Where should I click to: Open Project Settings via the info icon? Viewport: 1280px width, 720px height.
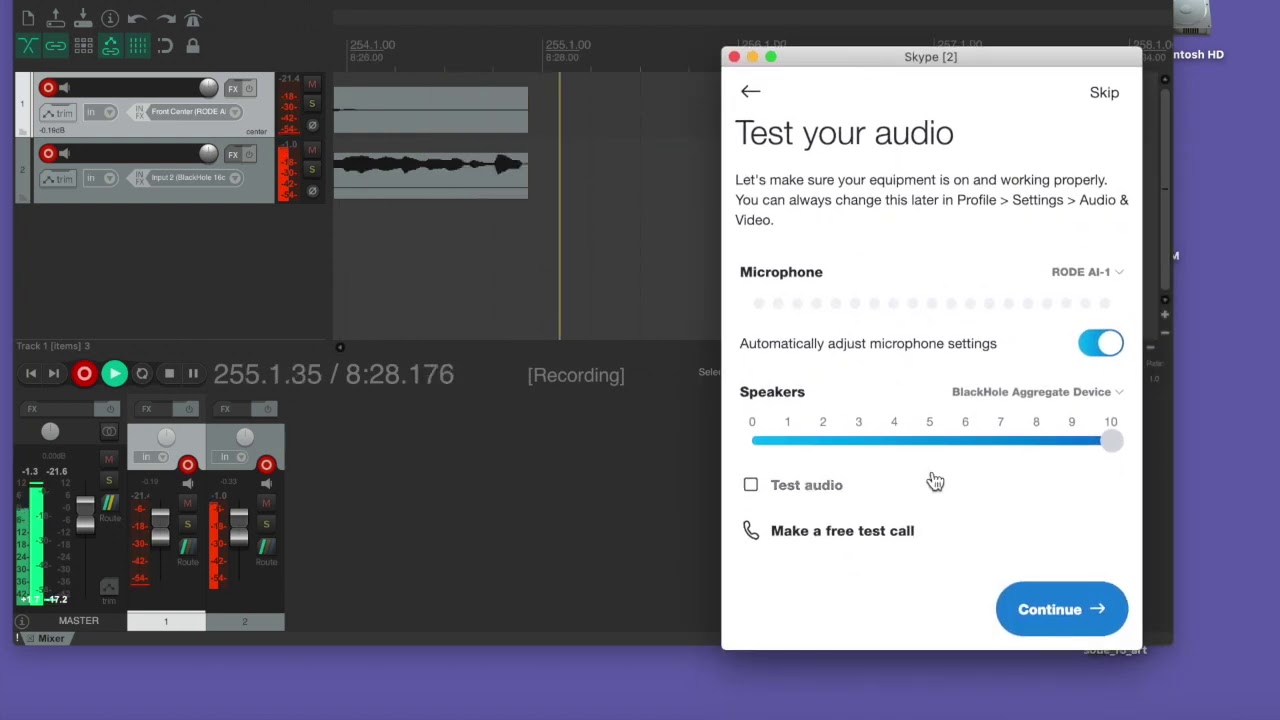tap(110, 18)
